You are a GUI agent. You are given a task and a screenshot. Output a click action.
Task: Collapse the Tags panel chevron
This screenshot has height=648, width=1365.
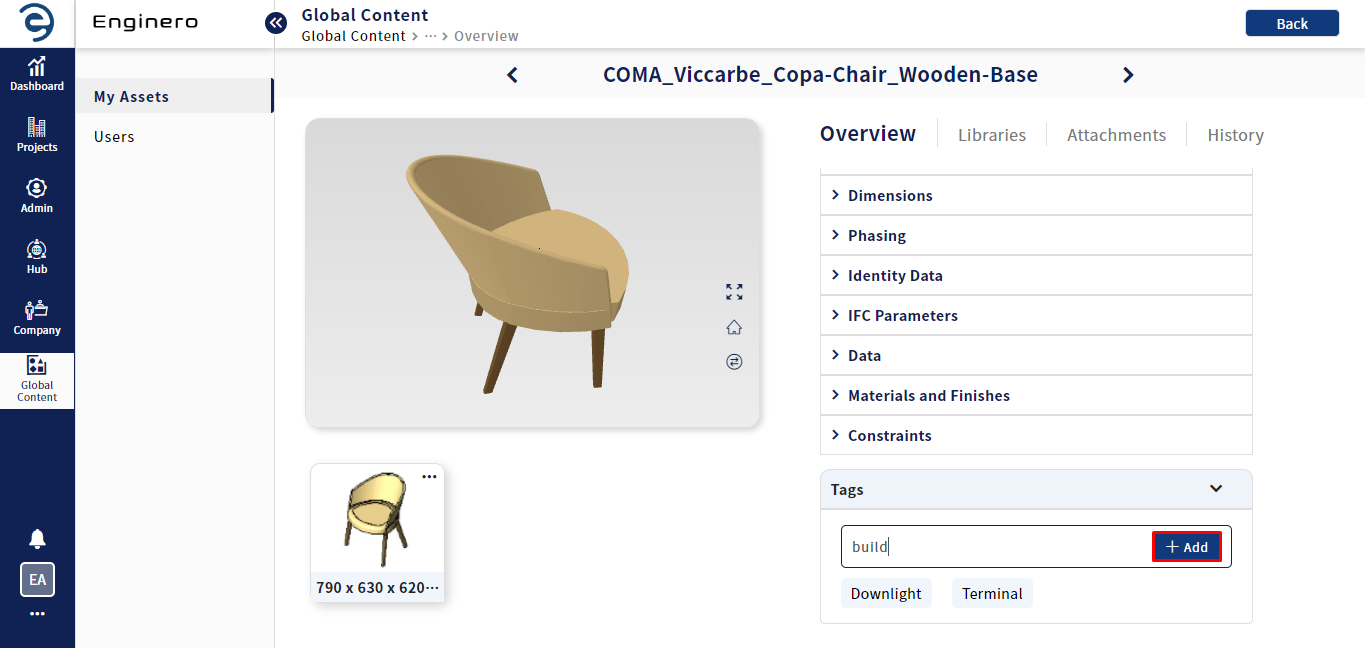click(1216, 489)
